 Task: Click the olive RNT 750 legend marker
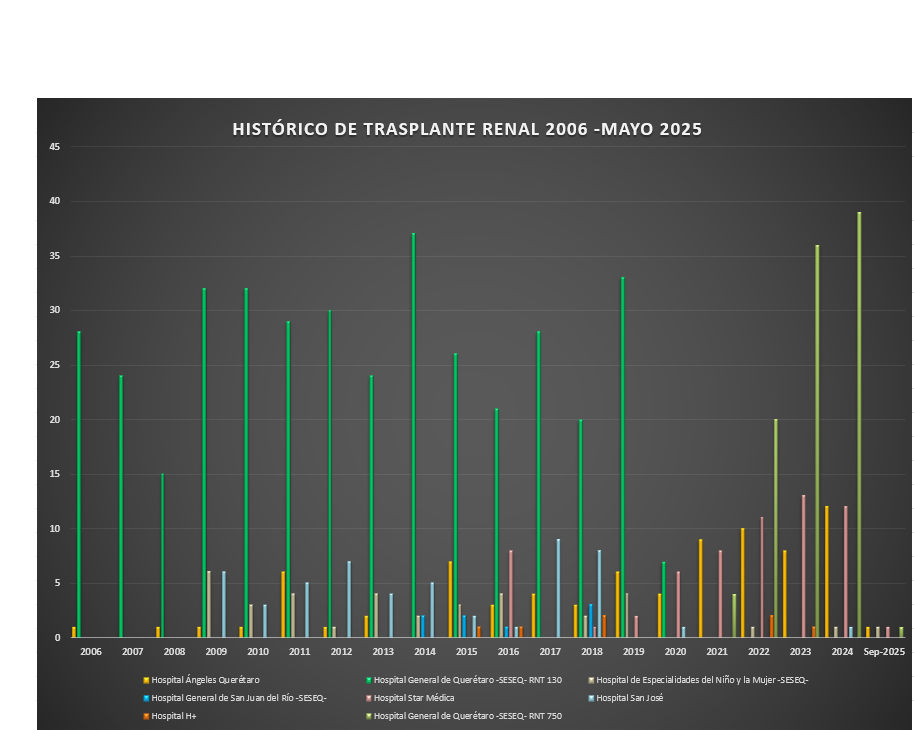coord(369,715)
